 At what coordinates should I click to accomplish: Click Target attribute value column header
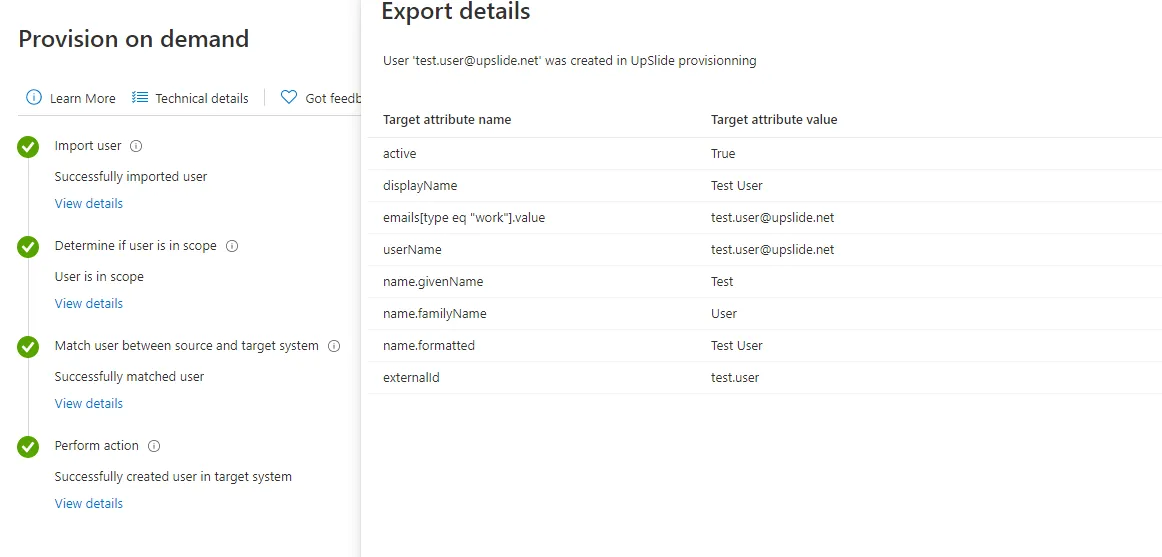(774, 119)
